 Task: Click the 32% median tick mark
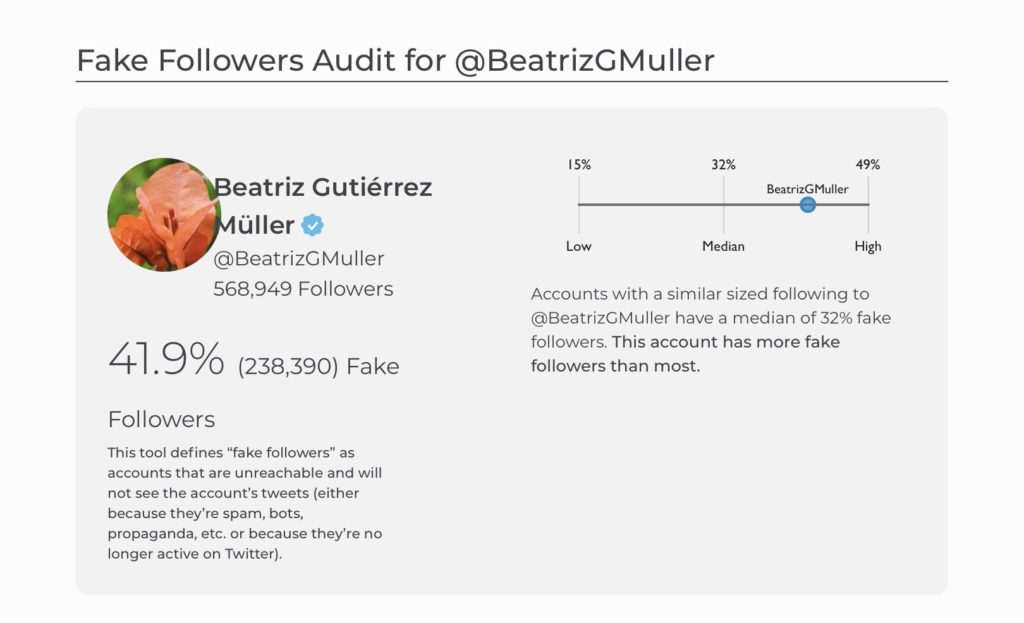tap(724, 165)
